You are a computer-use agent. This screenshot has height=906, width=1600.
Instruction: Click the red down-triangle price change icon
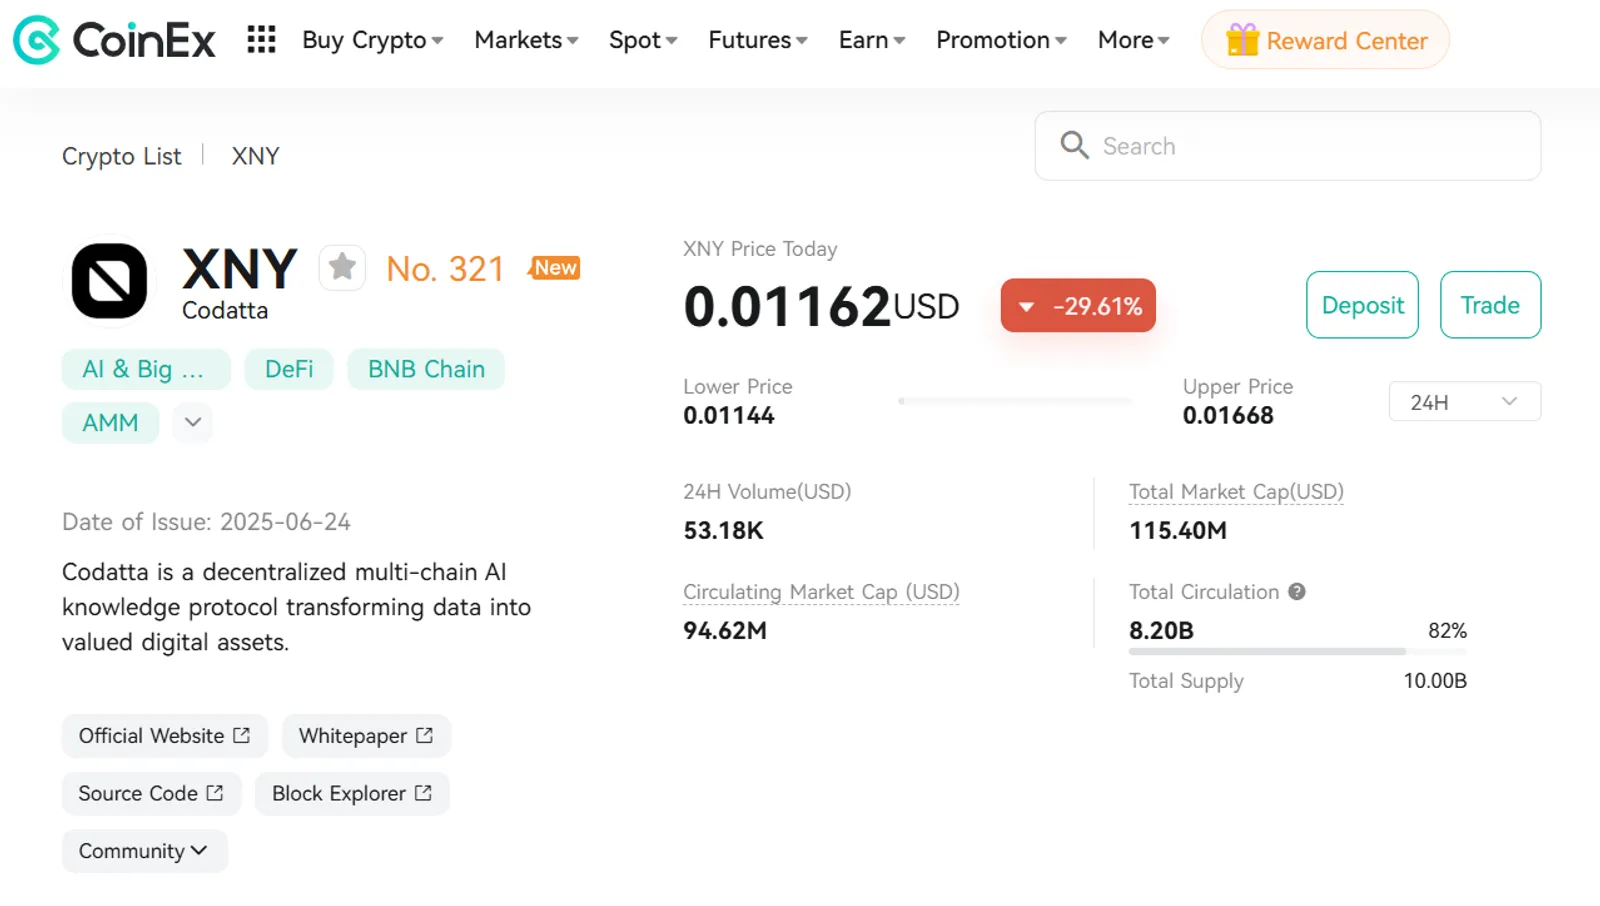pyautogui.click(x=1026, y=307)
